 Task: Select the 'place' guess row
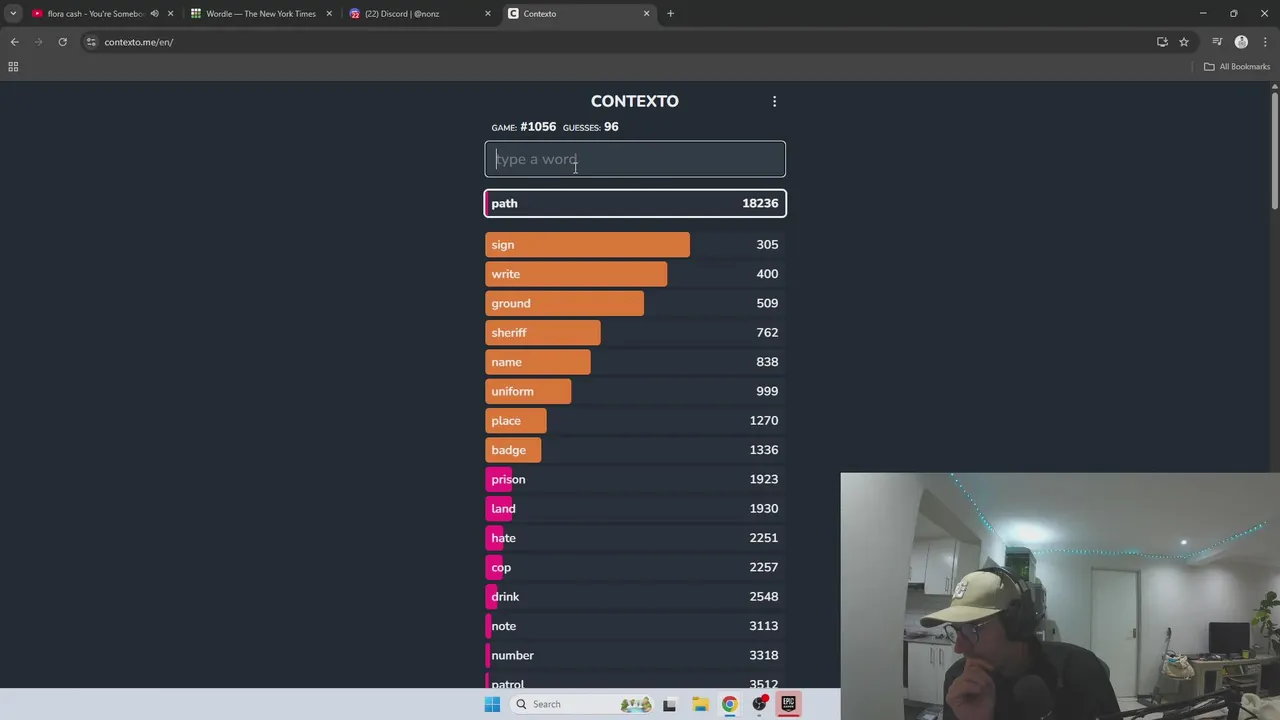635,421
